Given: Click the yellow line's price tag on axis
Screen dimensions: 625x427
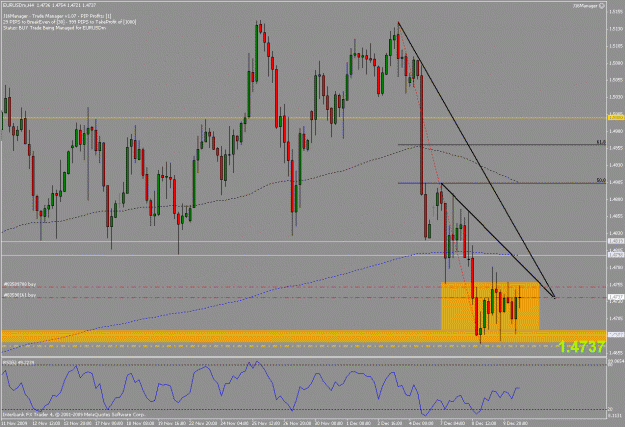Looking at the screenshot, I should tap(616, 118).
